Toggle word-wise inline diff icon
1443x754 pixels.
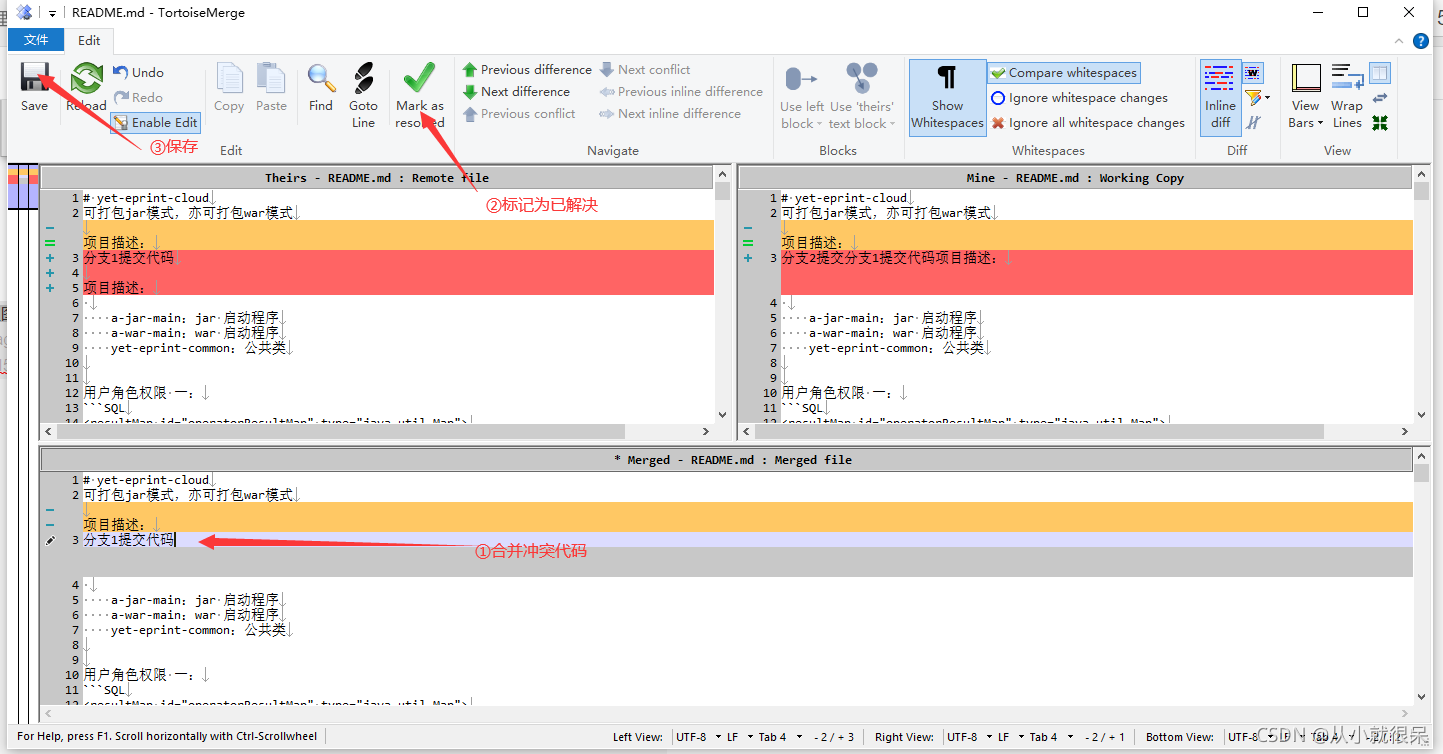point(1253,73)
